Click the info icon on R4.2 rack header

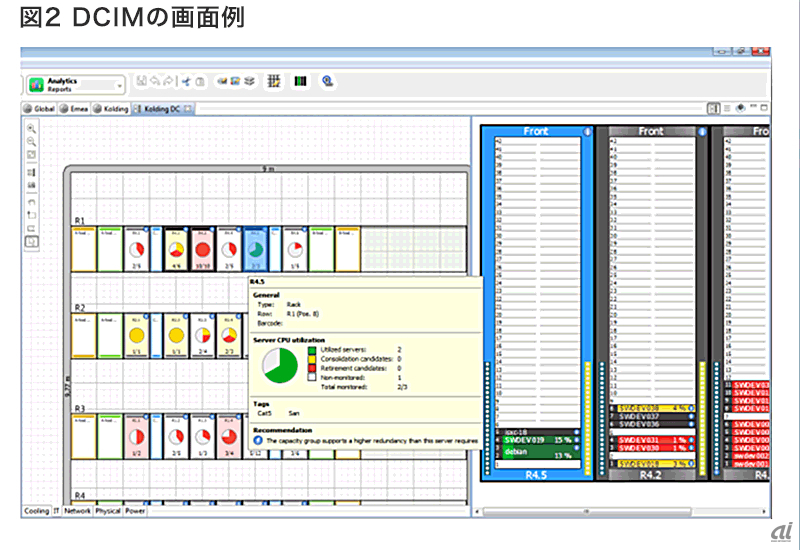tap(704, 131)
